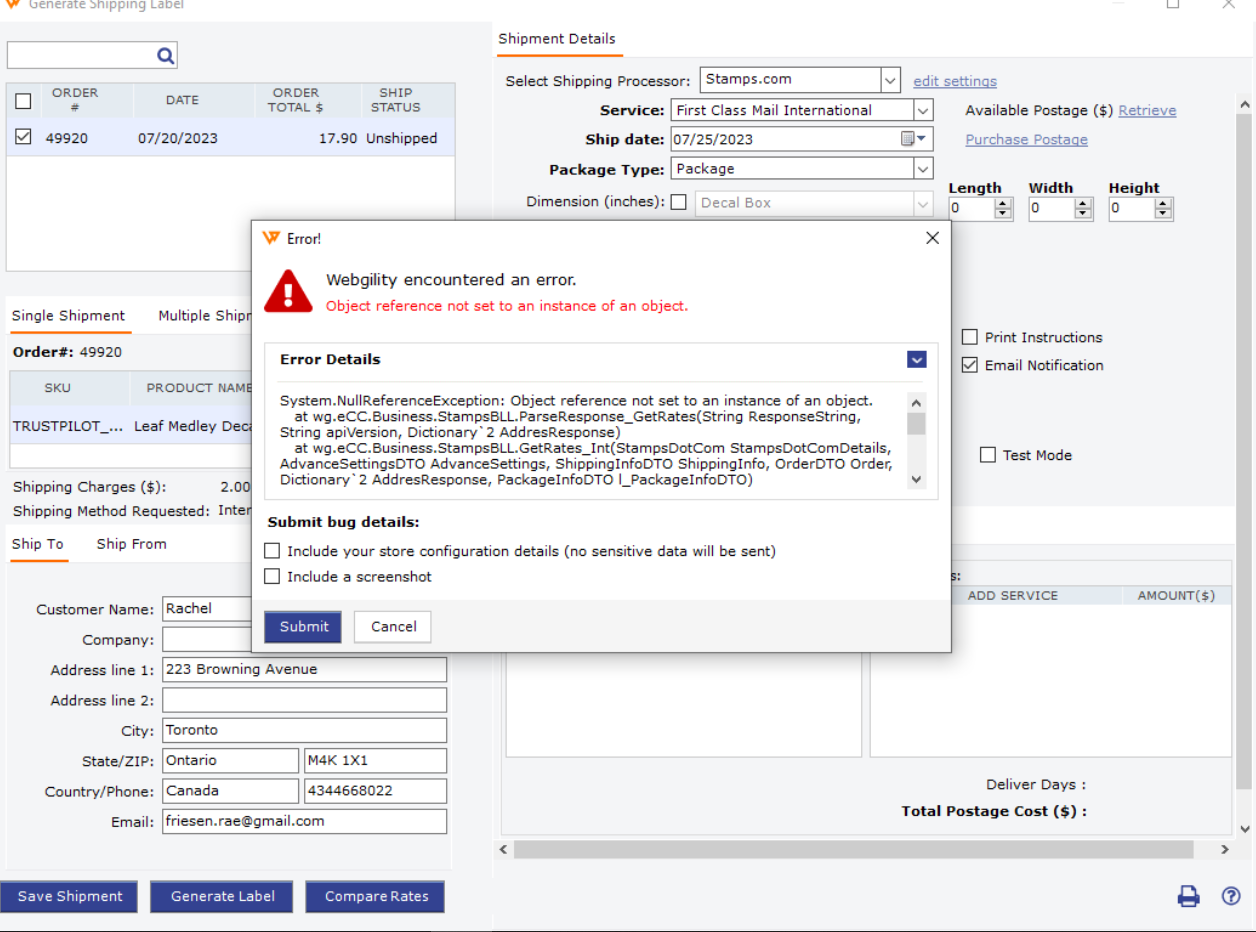1256x932 pixels.
Task: Click the search magnifier icon
Action: 166,56
